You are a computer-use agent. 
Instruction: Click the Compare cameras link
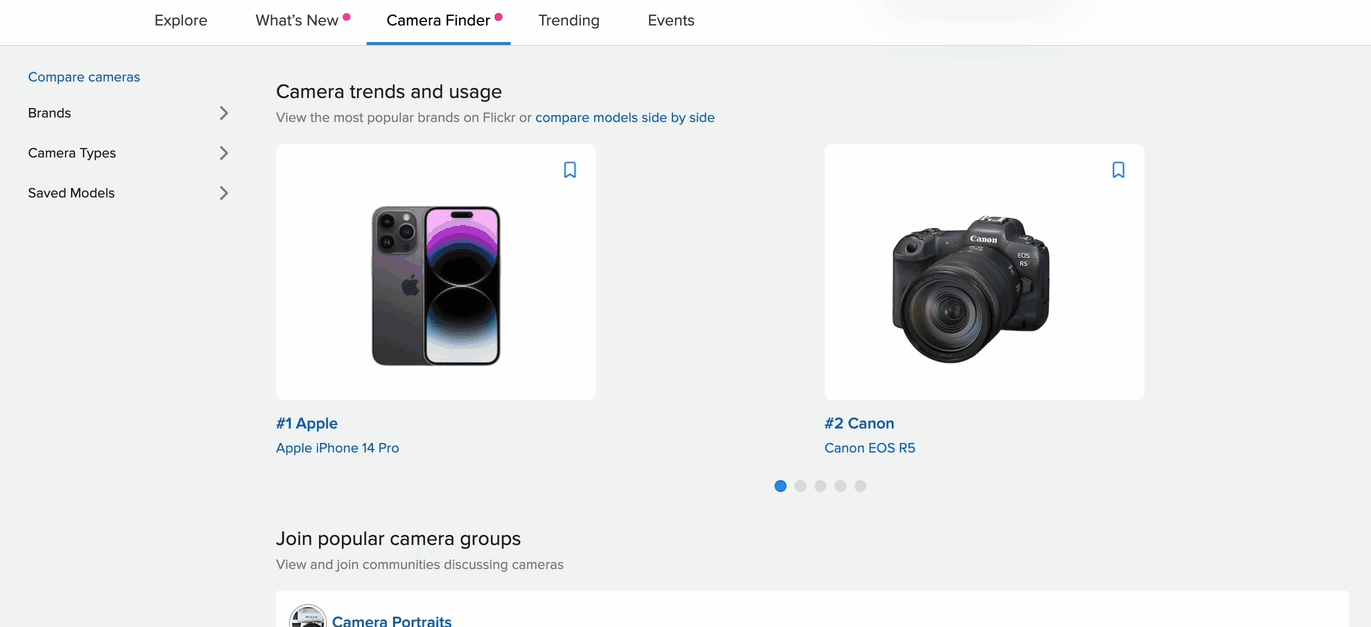click(x=84, y=77)
